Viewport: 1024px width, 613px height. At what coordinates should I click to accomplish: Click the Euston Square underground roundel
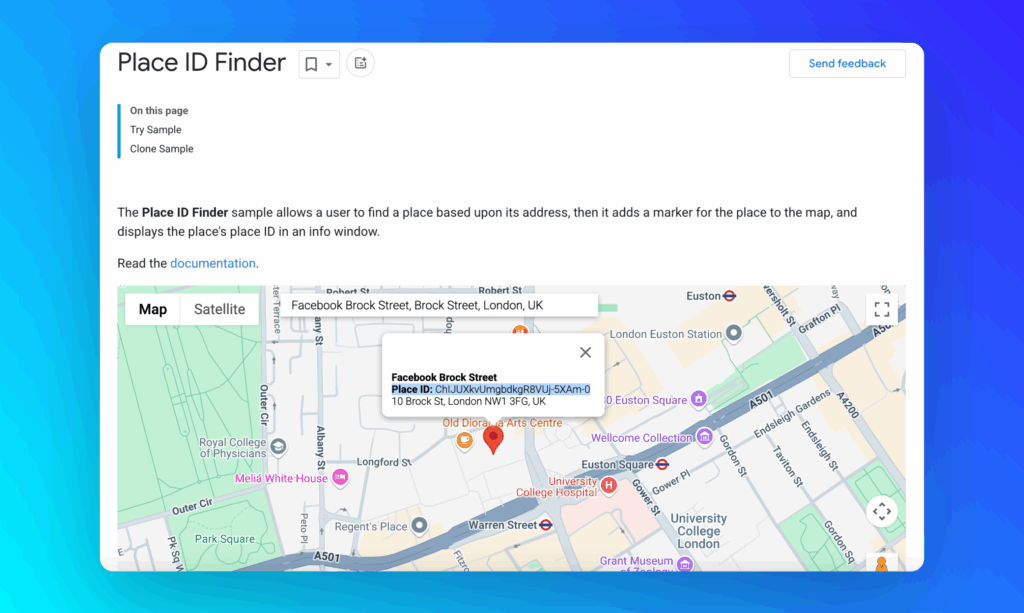662,464
